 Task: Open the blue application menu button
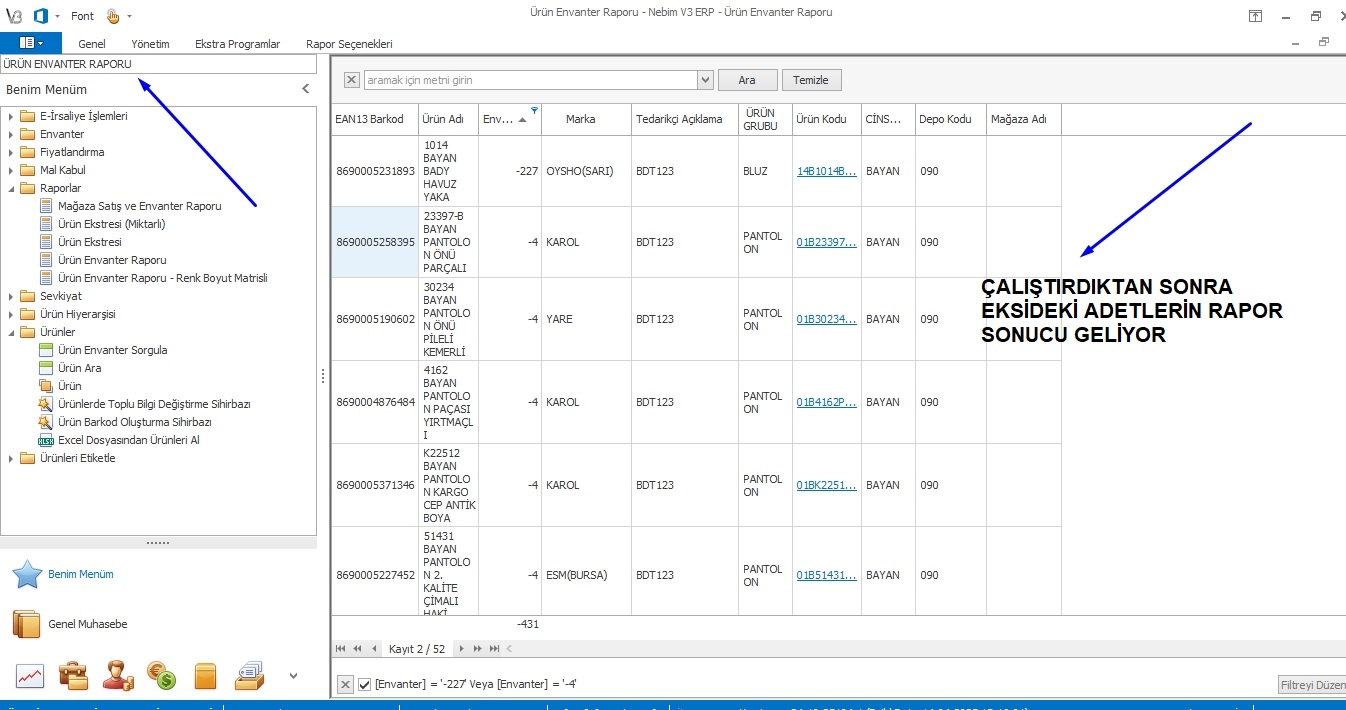31,43
